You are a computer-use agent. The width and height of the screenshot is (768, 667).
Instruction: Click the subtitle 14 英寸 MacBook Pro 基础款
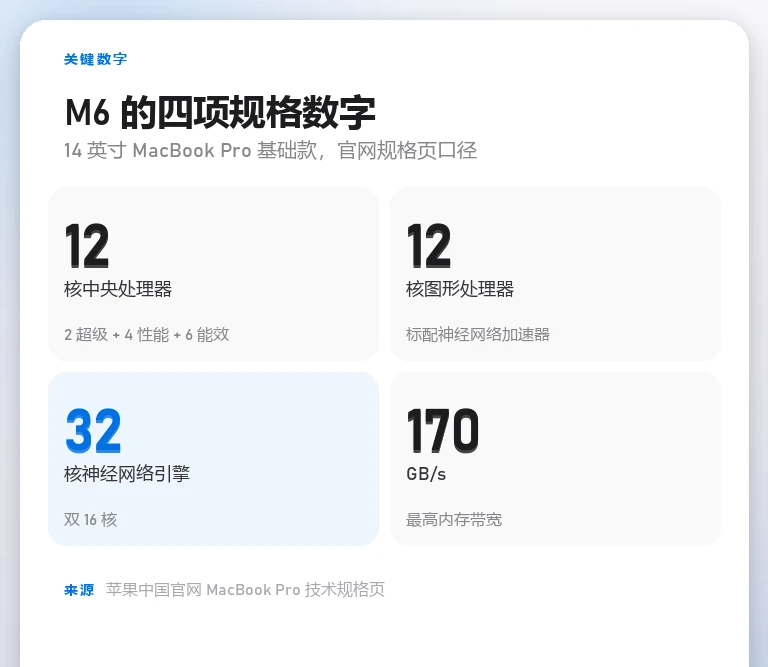pyautogui.click(x=190, y=150)
